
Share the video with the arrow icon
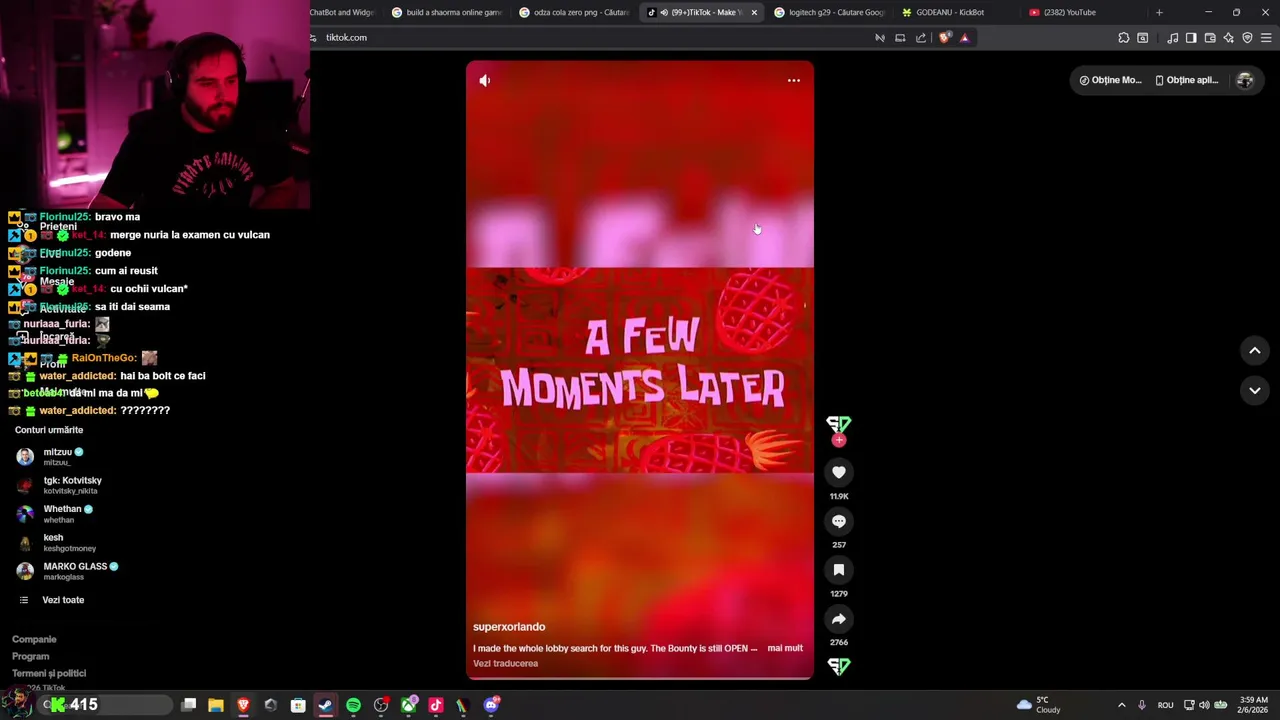839,619
